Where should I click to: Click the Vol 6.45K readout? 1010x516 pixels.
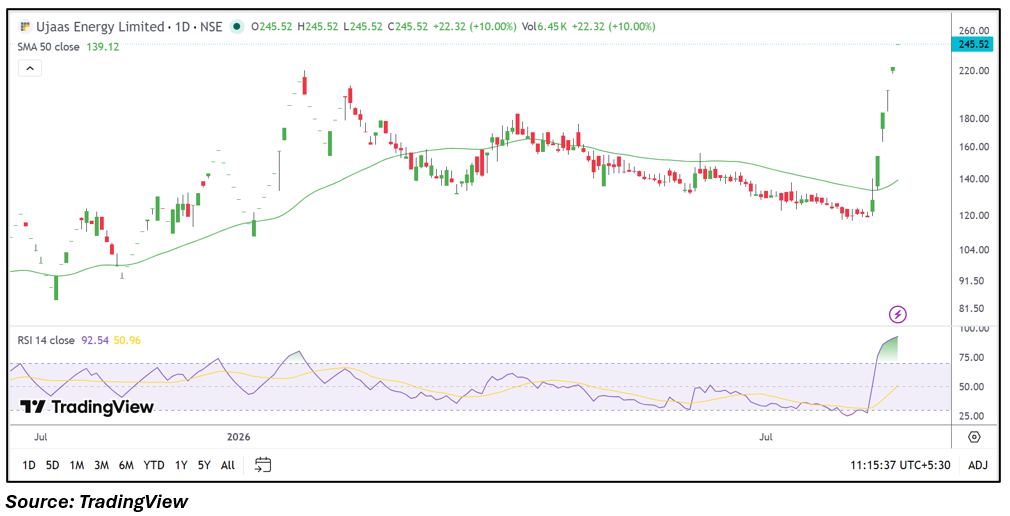542,27
